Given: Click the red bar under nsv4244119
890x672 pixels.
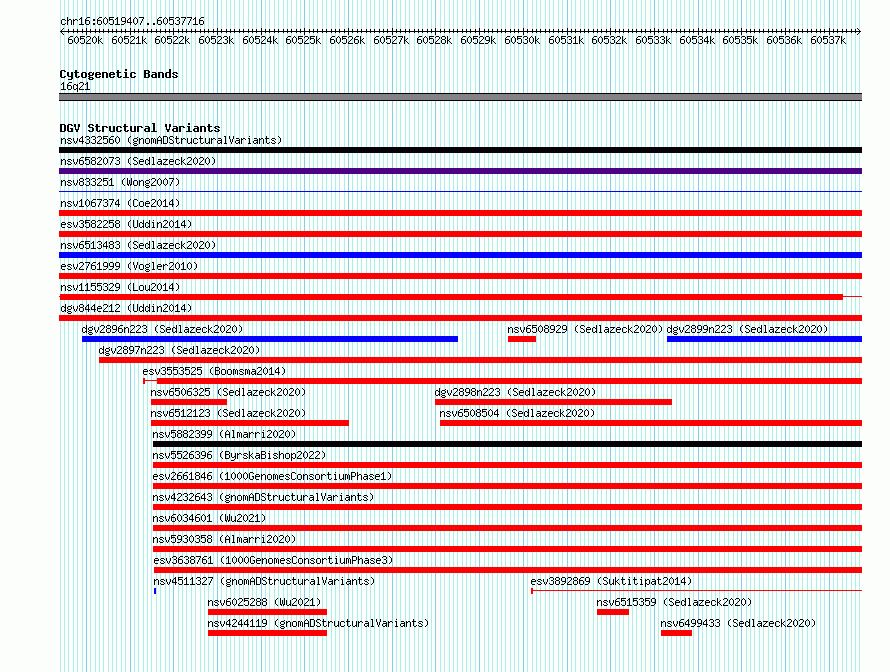Looking at the screenshot, I should [x=267, y=633].
